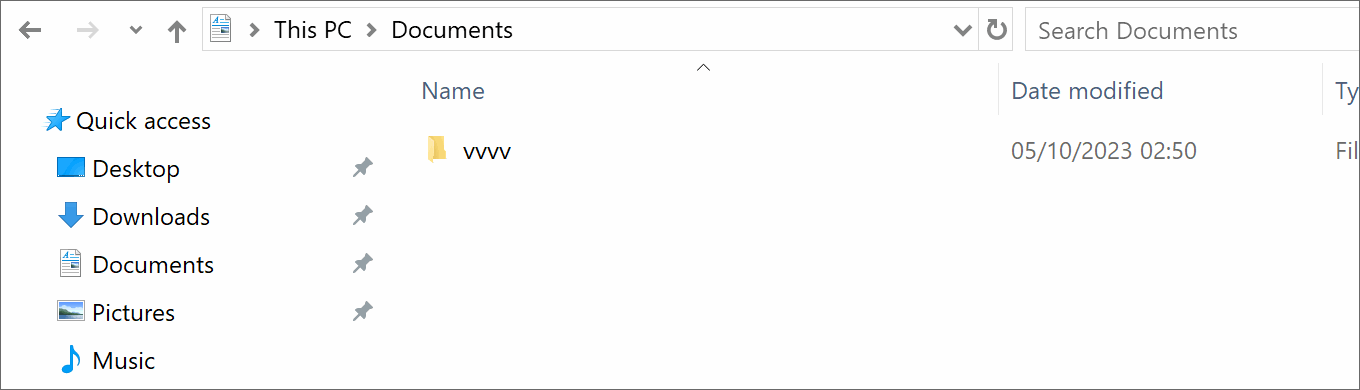Click the Search Documents box
This screenshot has width=1360, height=390.
point(1192,31)
